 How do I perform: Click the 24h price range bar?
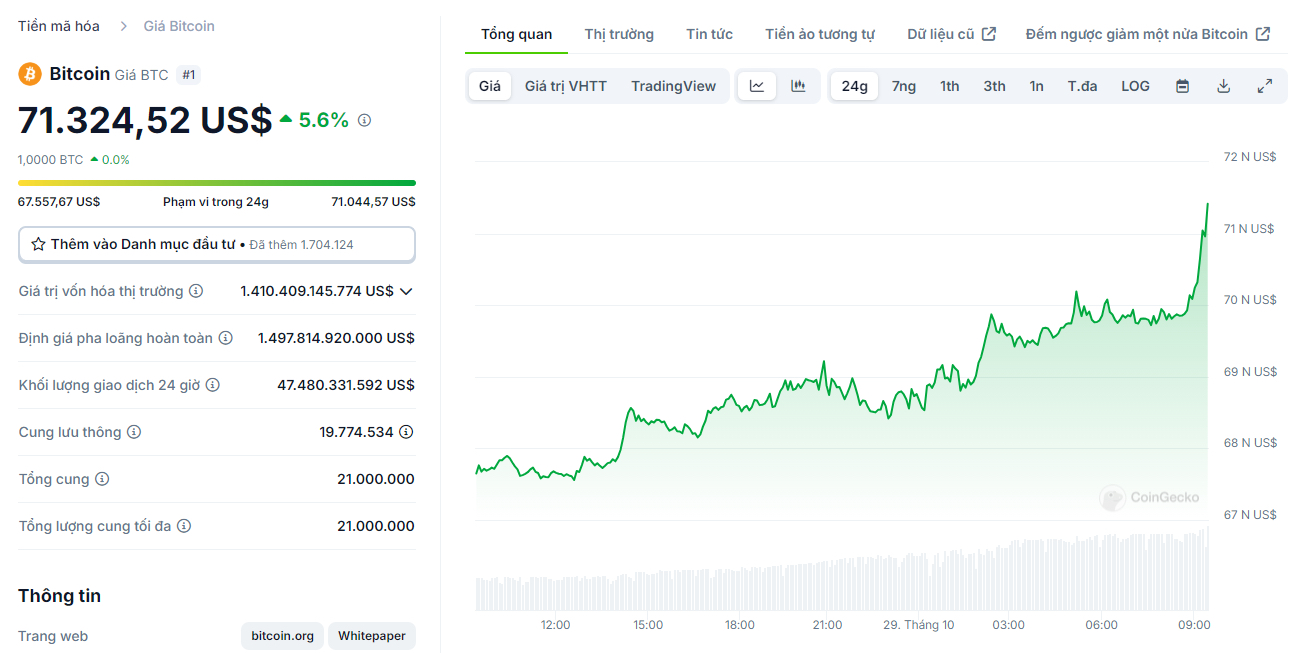[216, 183]
